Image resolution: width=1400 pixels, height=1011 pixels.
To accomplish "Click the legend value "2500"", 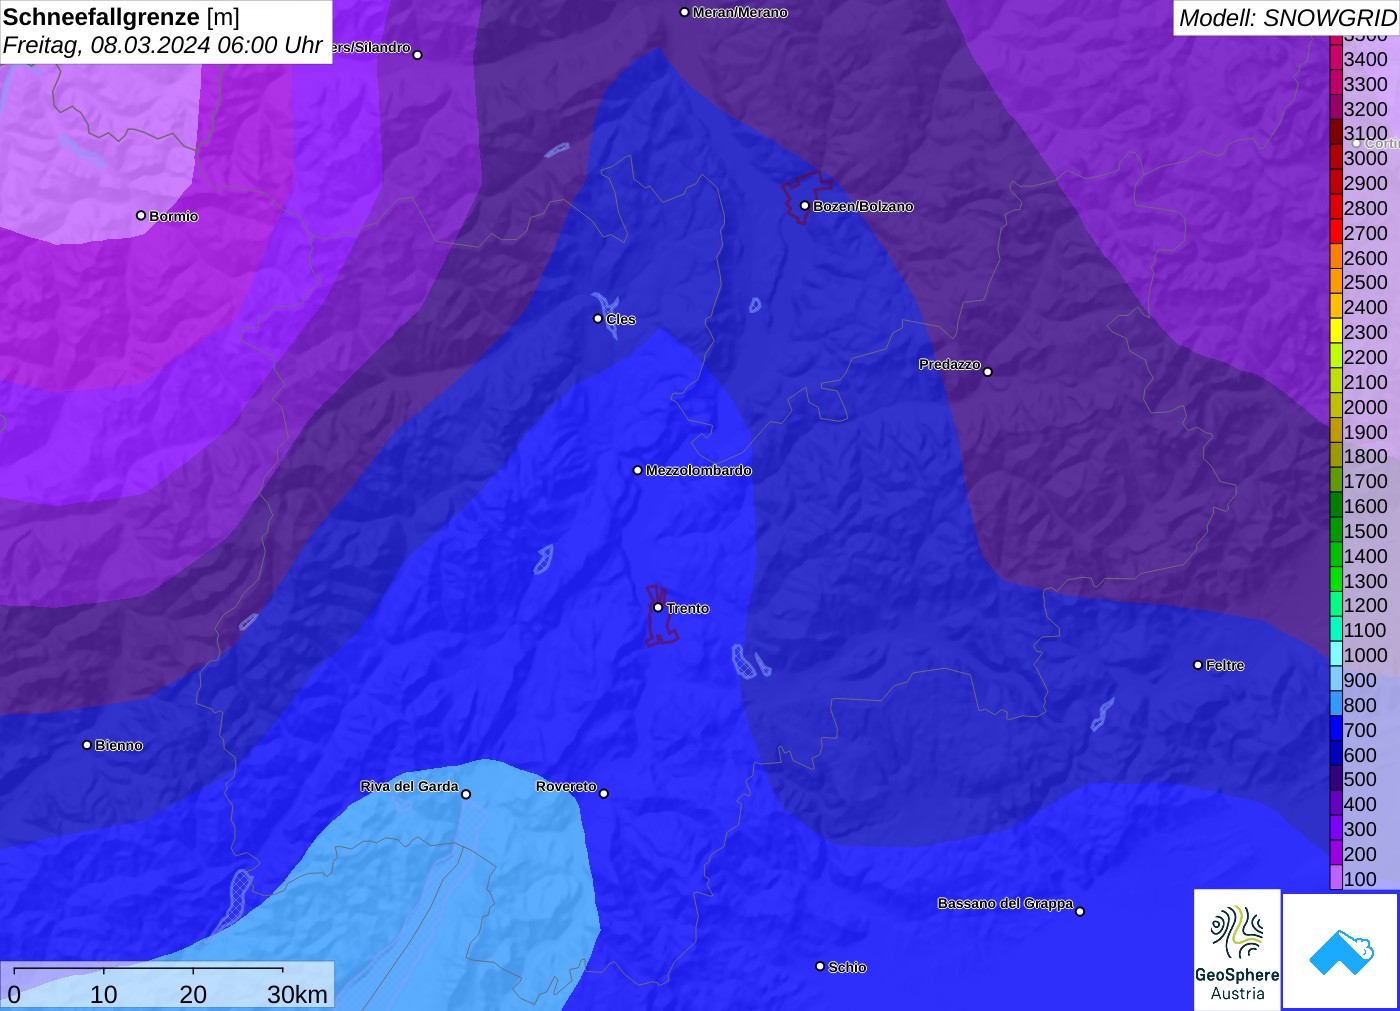I will click(1366, 282).
